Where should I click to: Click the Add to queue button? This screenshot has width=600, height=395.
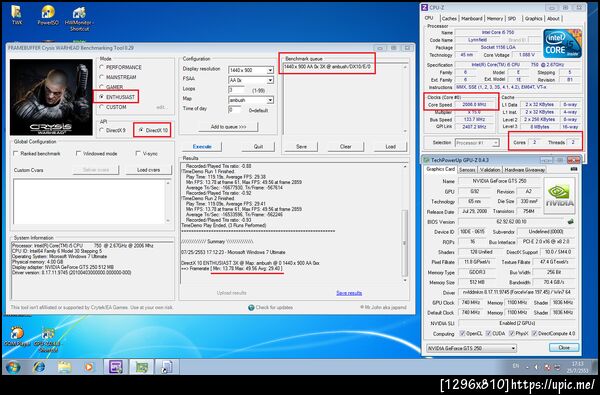click(x=228, y=127)
